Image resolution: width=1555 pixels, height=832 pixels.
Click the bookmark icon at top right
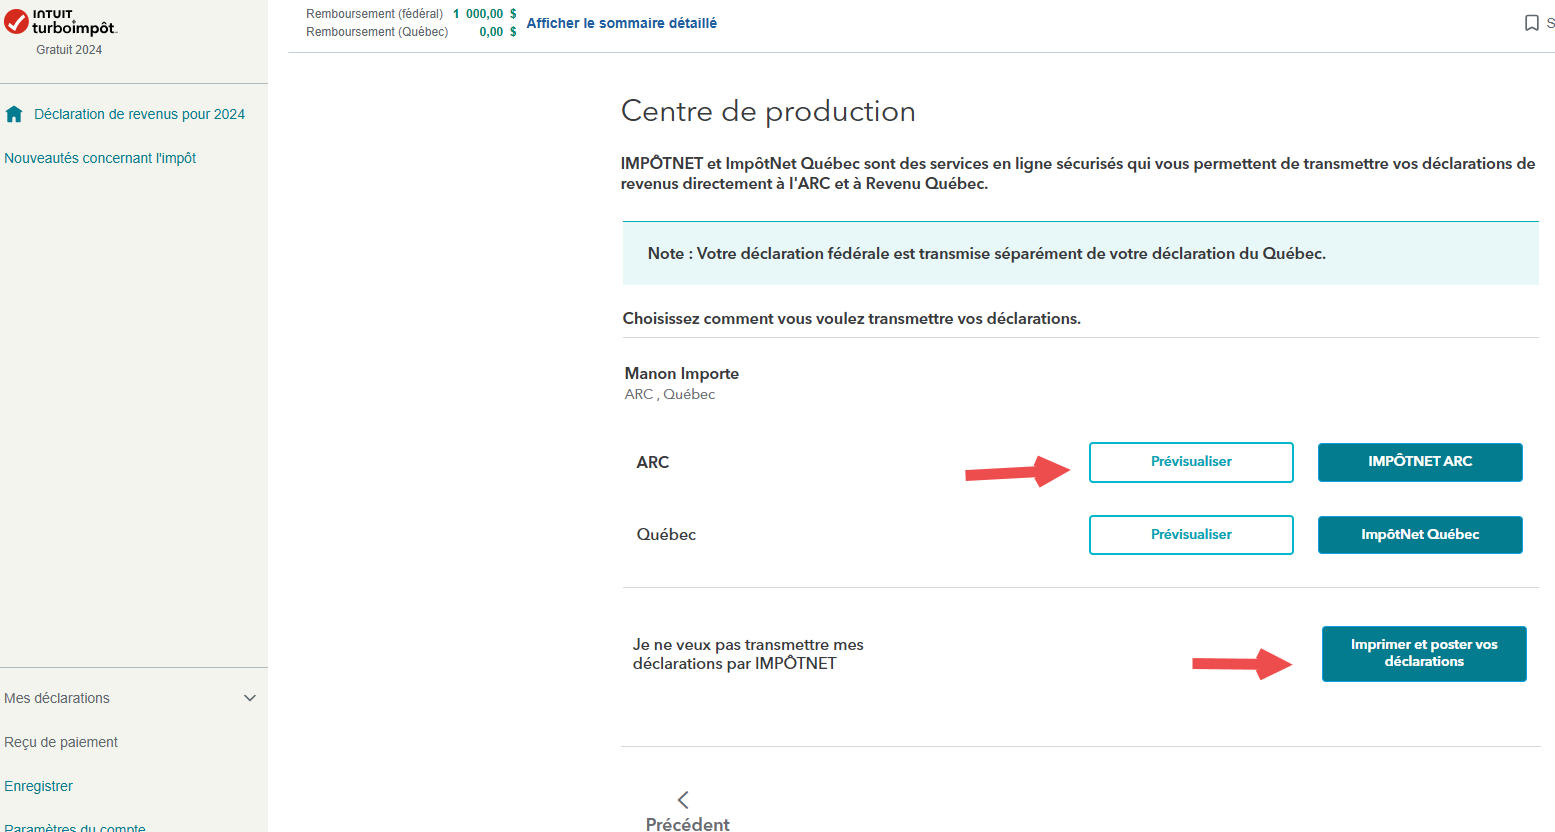[1531, 23]
